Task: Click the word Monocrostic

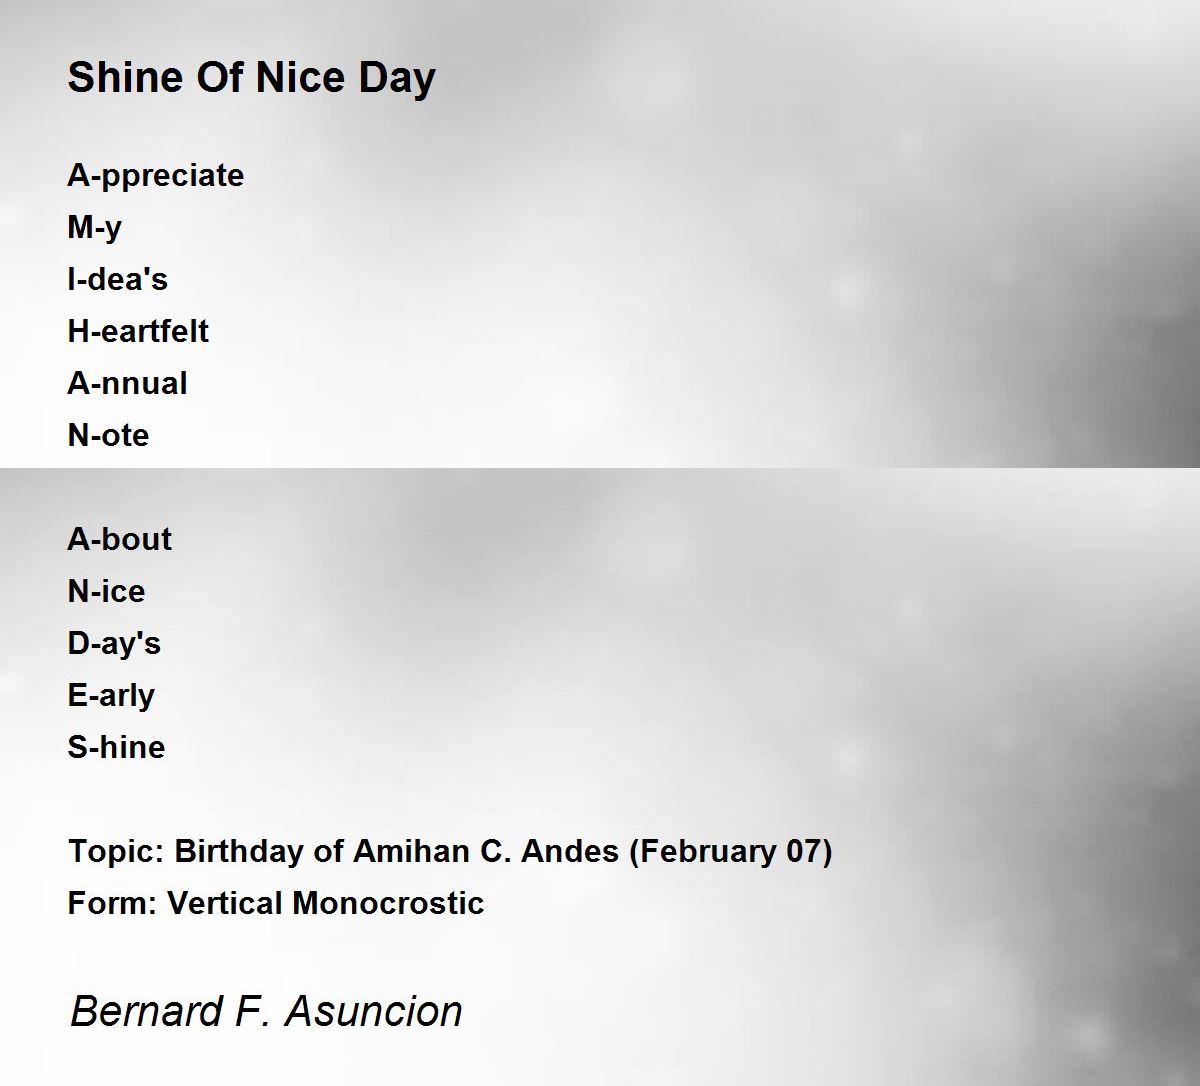Action: 389,903
